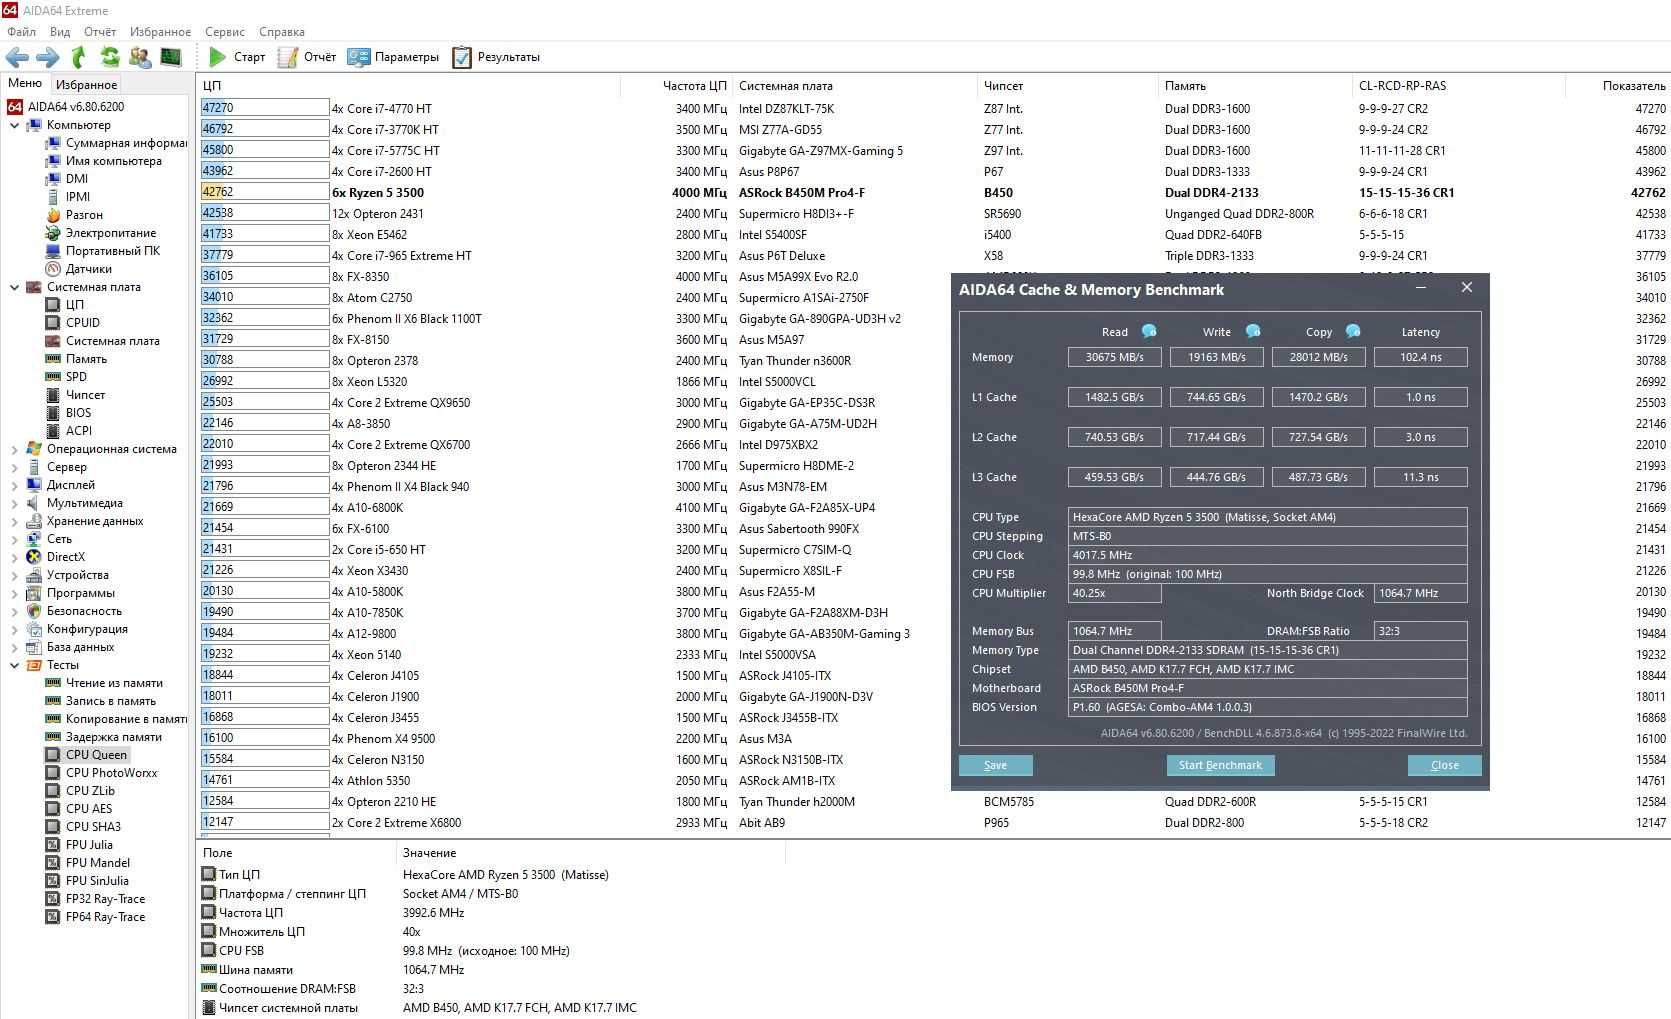Go back with the blue left arrow
Viewport: 1671px width, 1019px height.
click(x=17, y=57)
